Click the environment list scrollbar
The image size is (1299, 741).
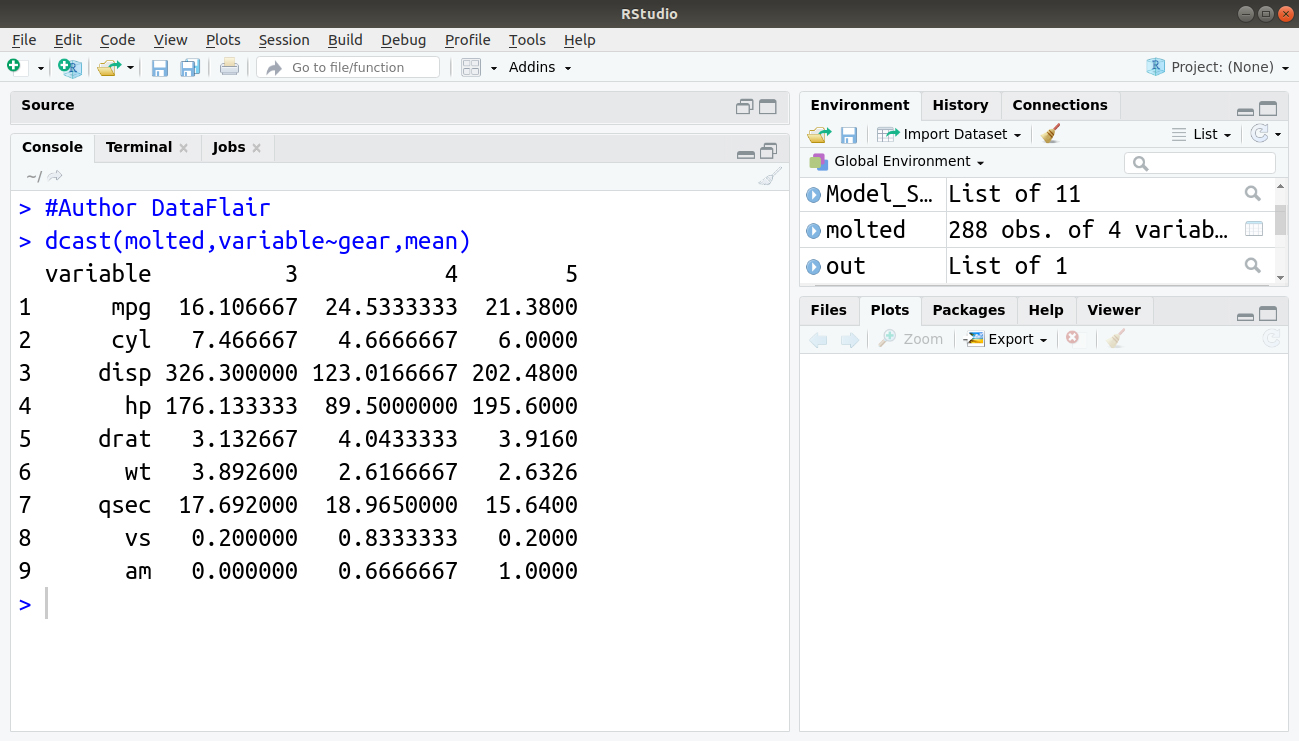pyautogui.click(x=1280, y=220)
